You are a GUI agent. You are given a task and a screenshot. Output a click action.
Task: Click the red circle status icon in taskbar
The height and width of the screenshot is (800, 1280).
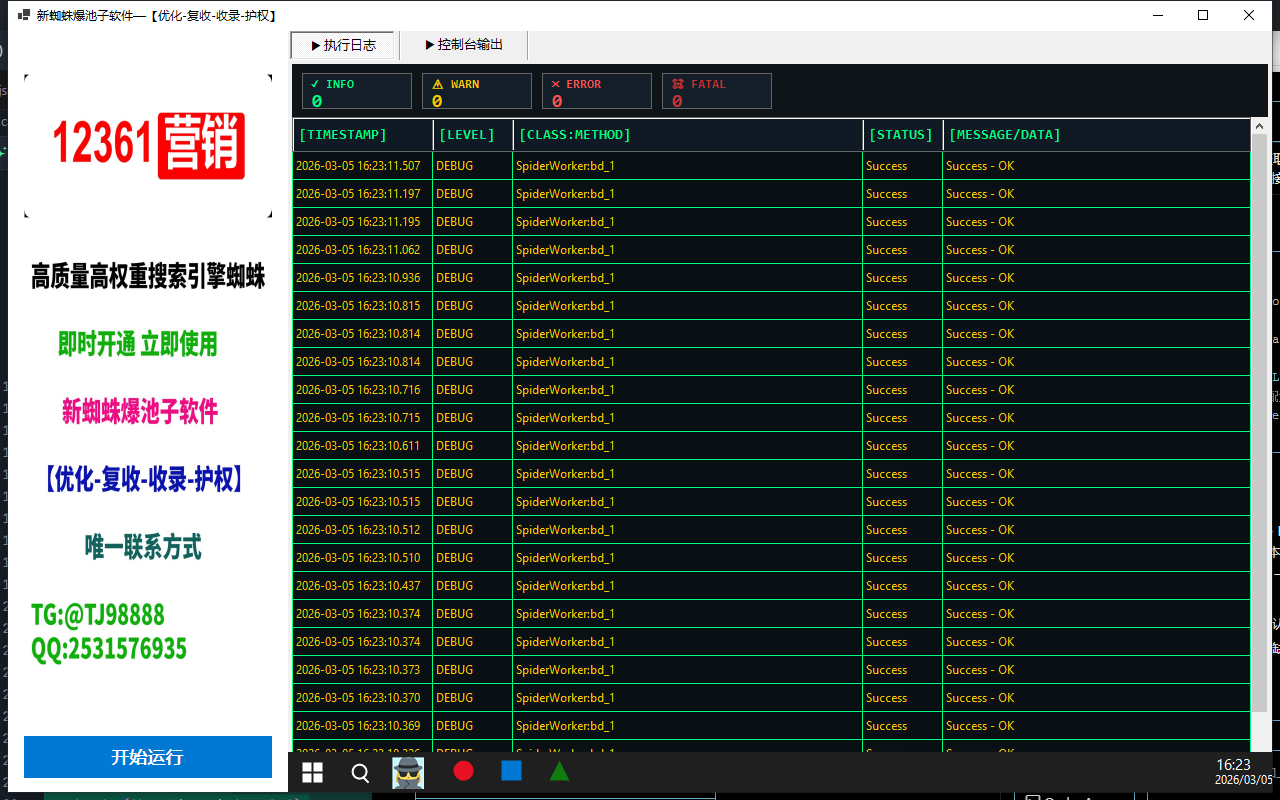462,771
